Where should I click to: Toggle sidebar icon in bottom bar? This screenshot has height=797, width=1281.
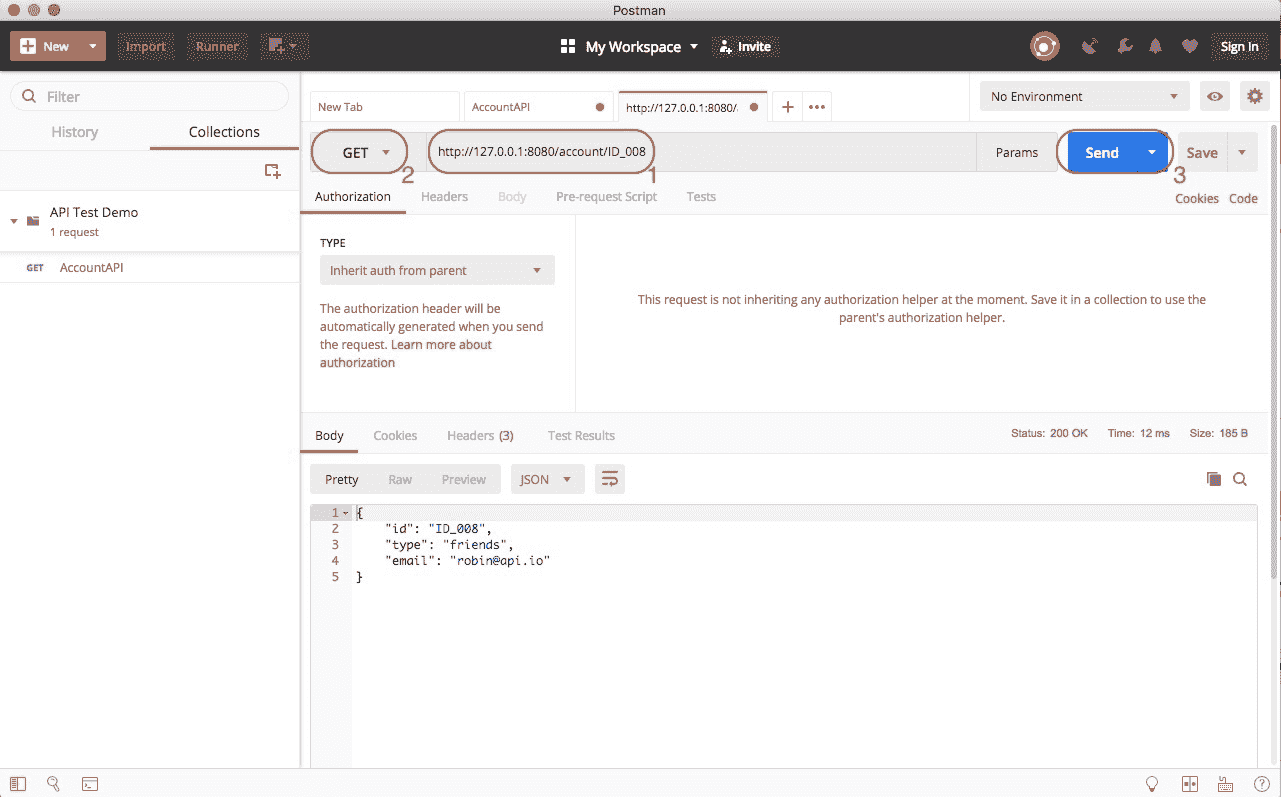pyautogui.click(x=18, y=784)
